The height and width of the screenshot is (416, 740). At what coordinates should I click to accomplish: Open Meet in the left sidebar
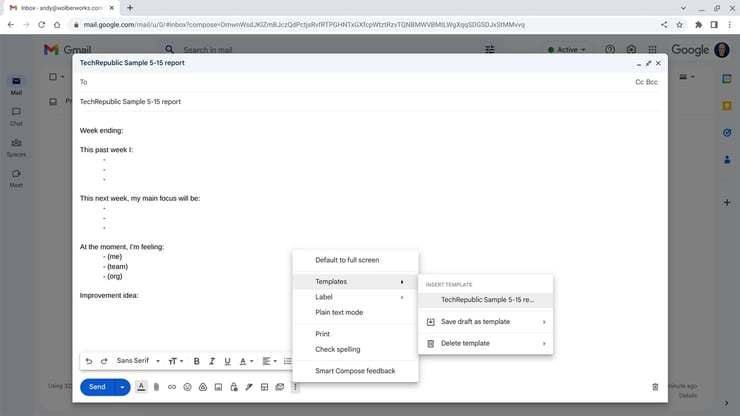(x=16, y=178)
